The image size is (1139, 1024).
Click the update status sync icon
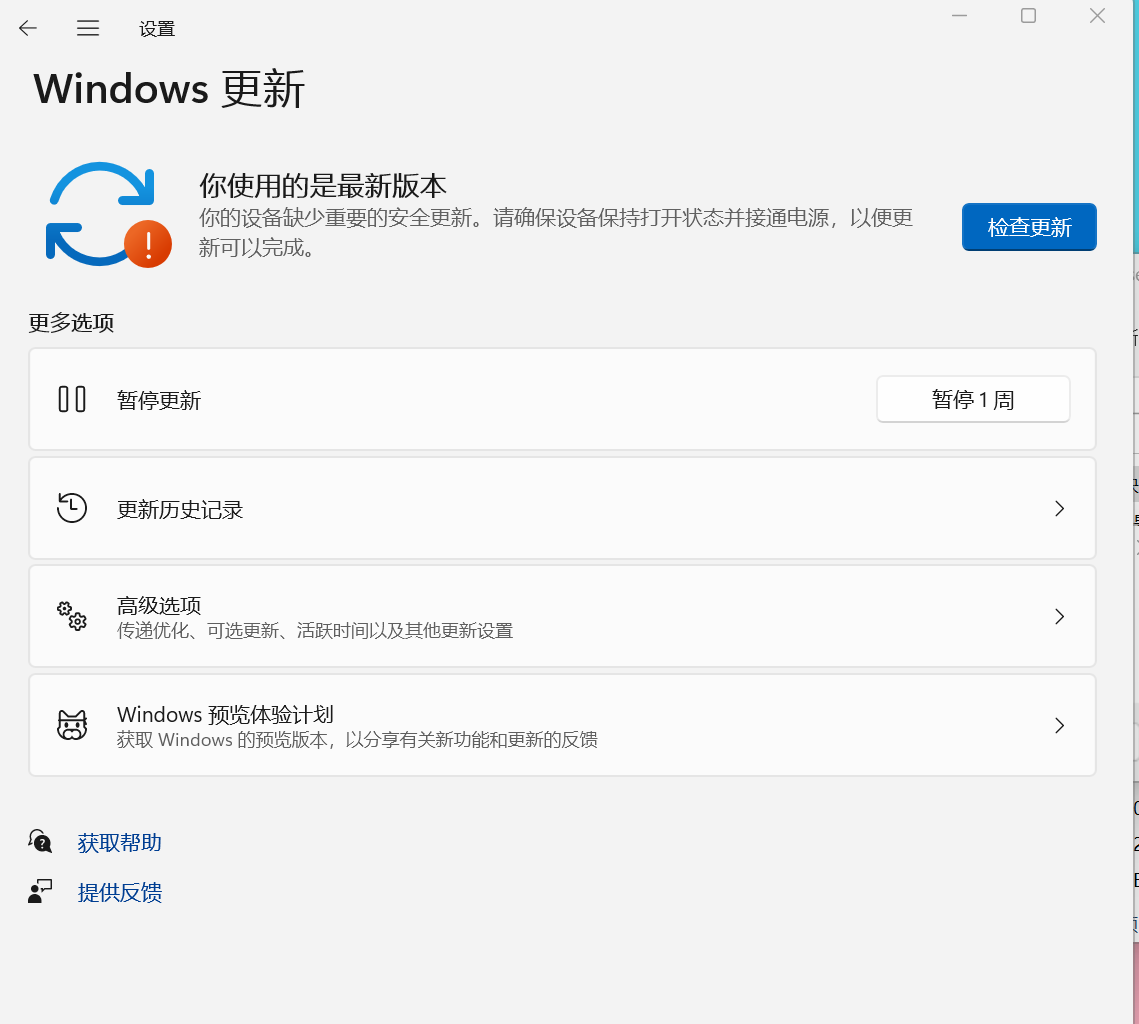point(108,214)
